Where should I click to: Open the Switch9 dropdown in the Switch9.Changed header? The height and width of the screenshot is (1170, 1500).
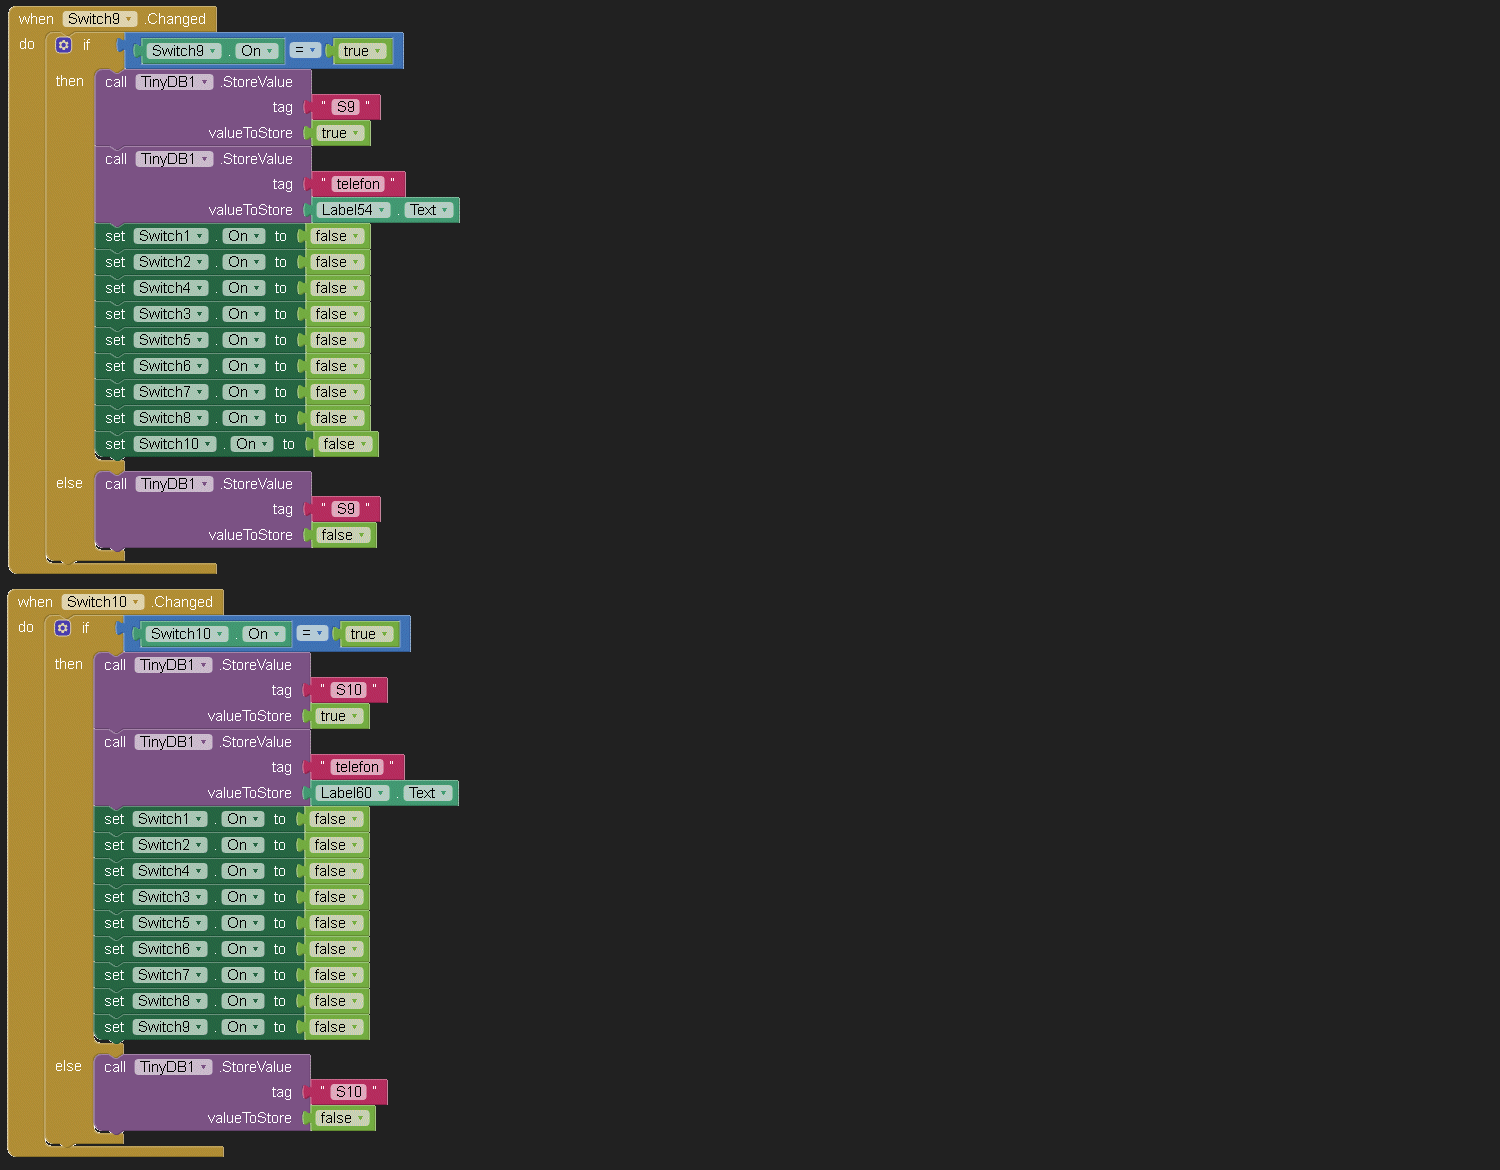pyautogui.click(x=100, y=19)
